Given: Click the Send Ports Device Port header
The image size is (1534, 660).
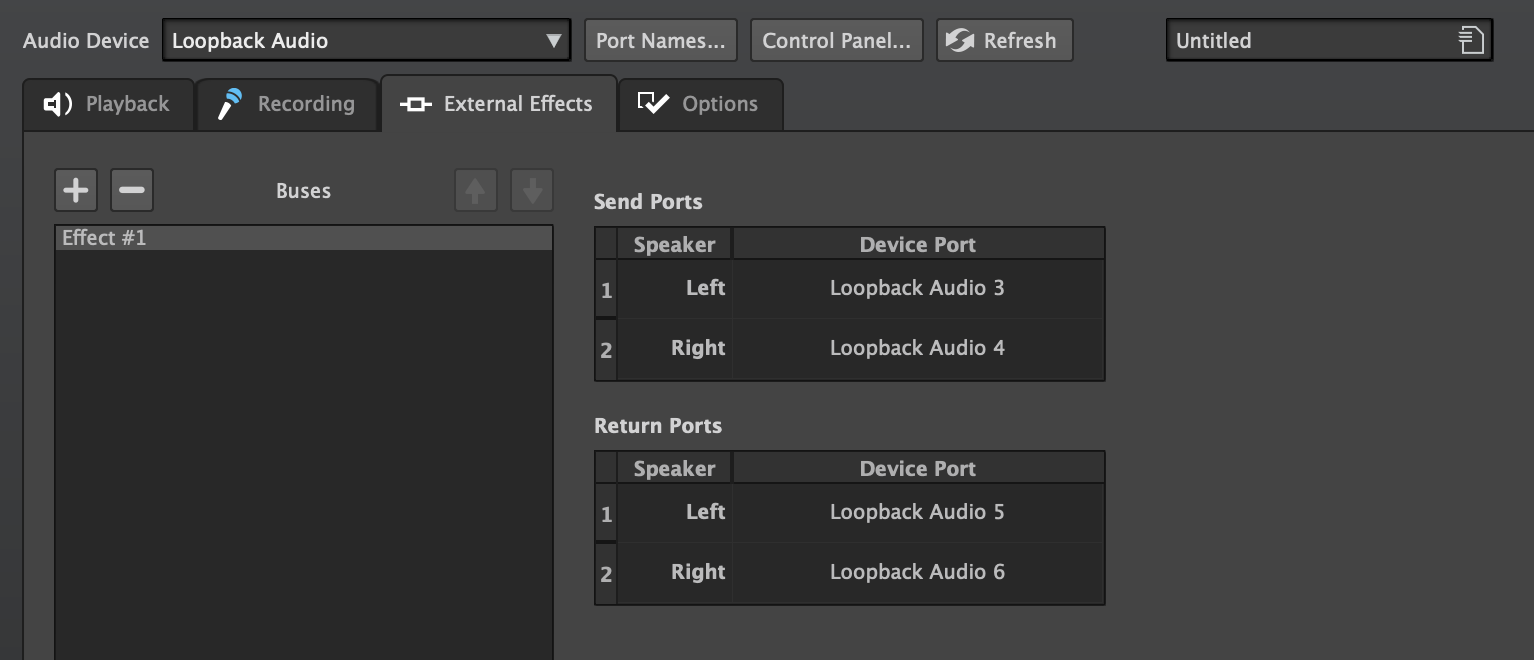Looking at the screenshot, I should click(917, 245).
